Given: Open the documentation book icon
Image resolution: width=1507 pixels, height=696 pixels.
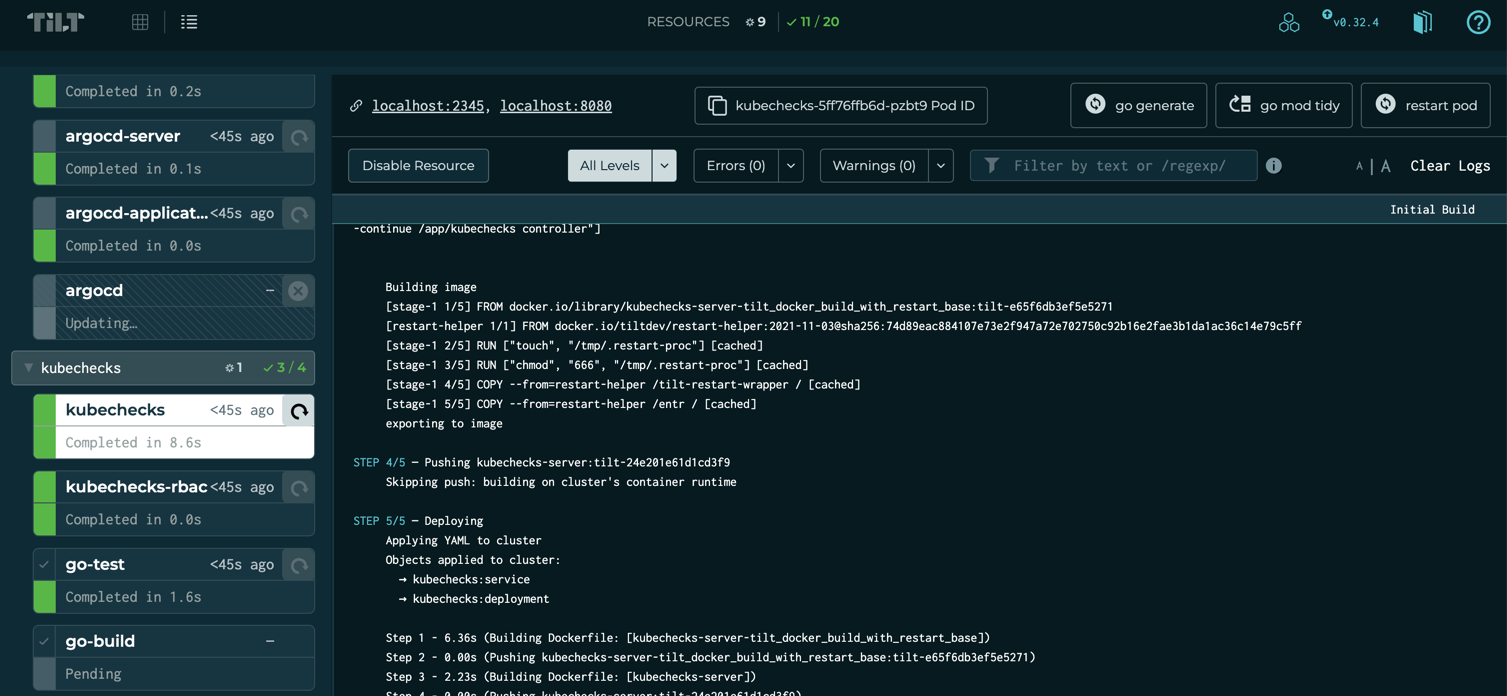Looking at the screenshot, I should 1422,22.
